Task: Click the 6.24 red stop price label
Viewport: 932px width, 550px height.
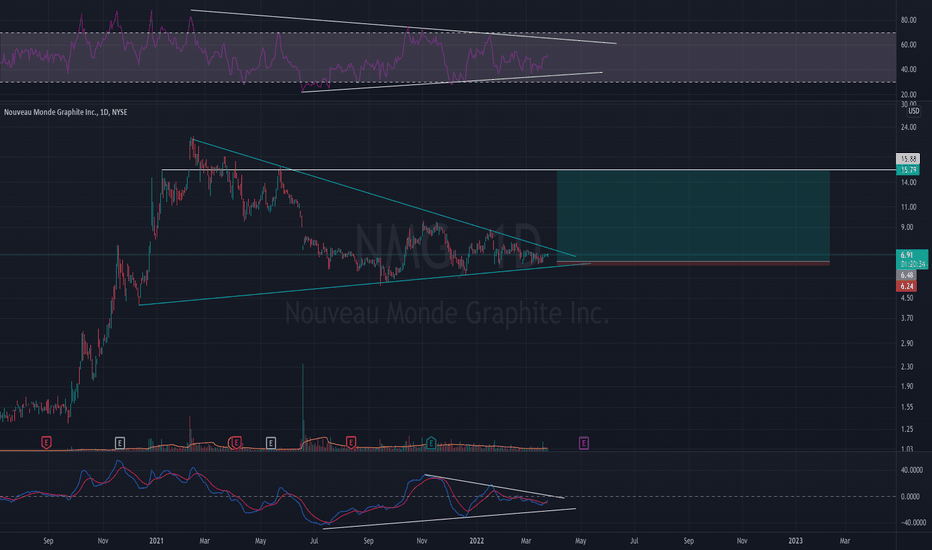Action: [x=907, y=286]
